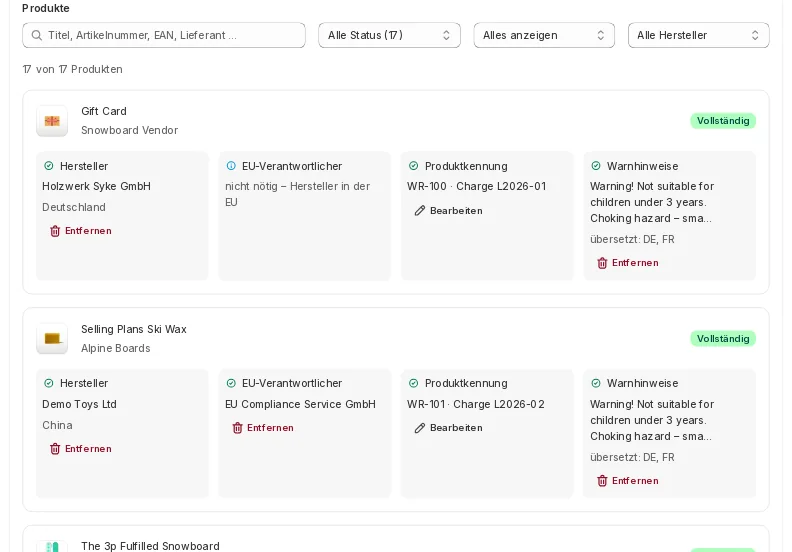Click check icon beside Hersteller in Ski Wax
Screen dimensions: 792x552
point(49,383)
